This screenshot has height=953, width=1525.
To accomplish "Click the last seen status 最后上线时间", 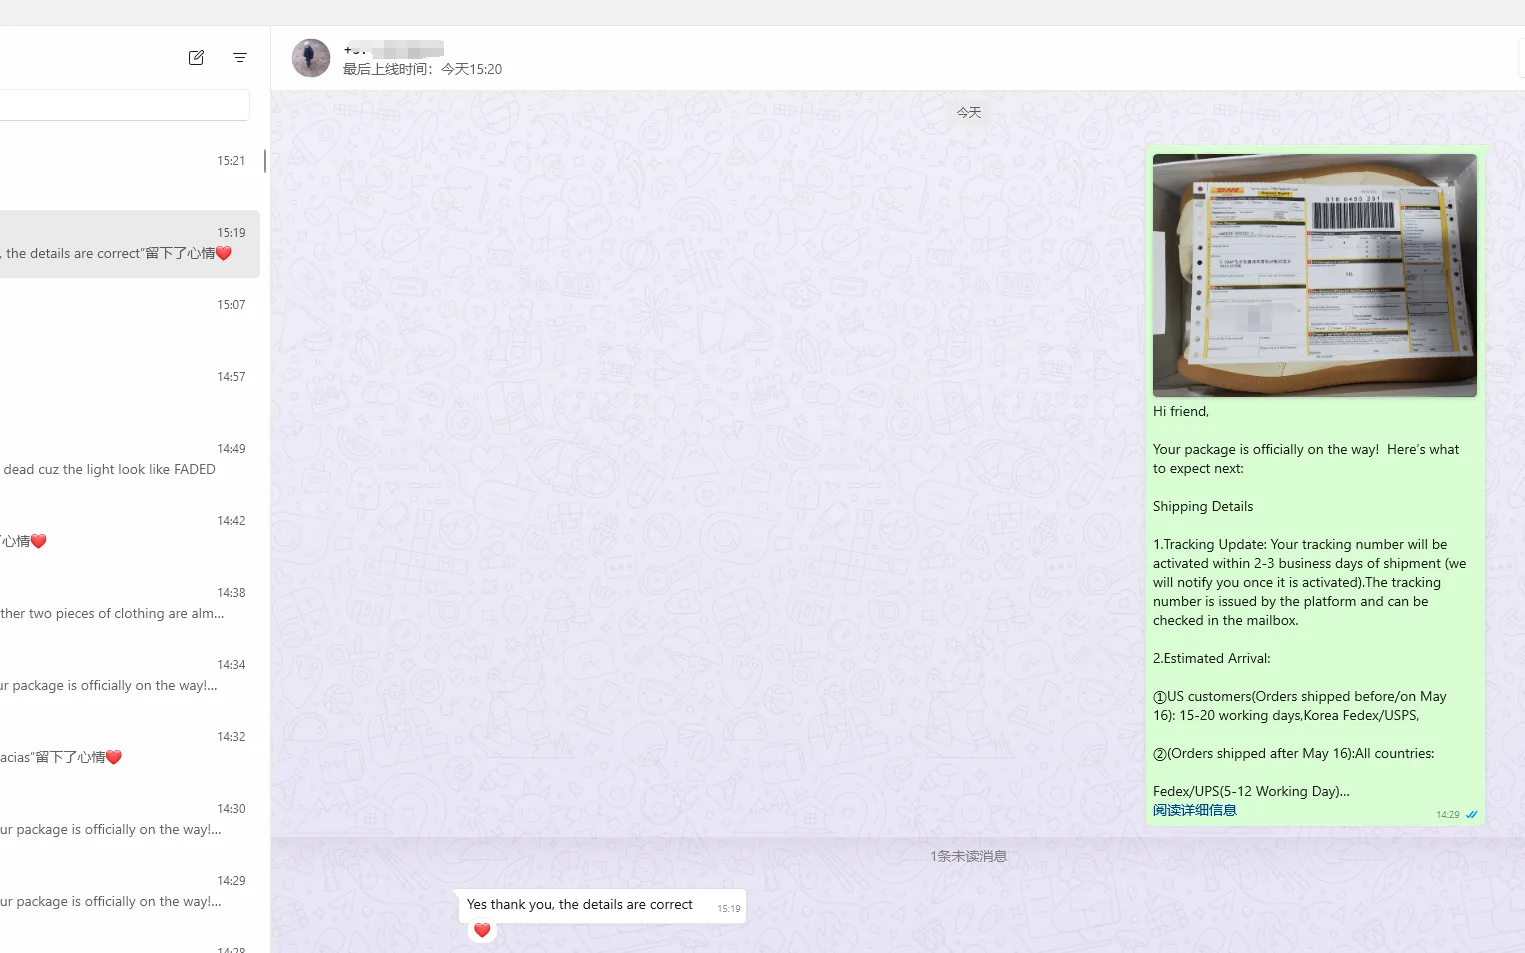I will point(422,69).
